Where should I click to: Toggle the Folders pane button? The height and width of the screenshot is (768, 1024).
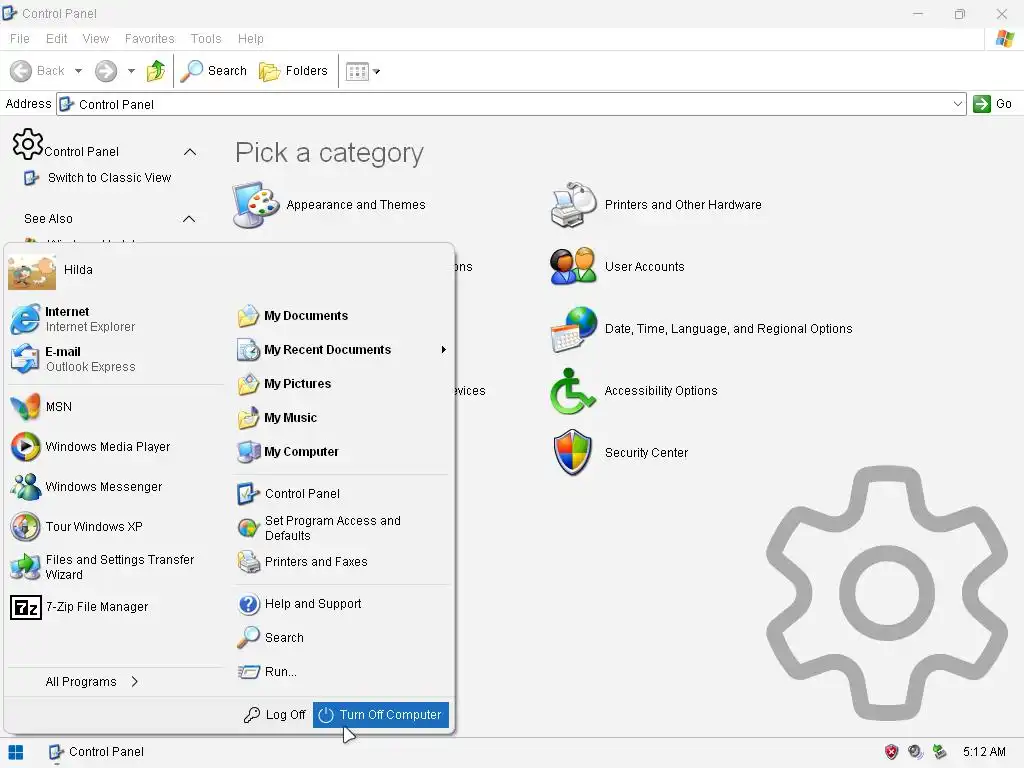(x=293, y=71)
